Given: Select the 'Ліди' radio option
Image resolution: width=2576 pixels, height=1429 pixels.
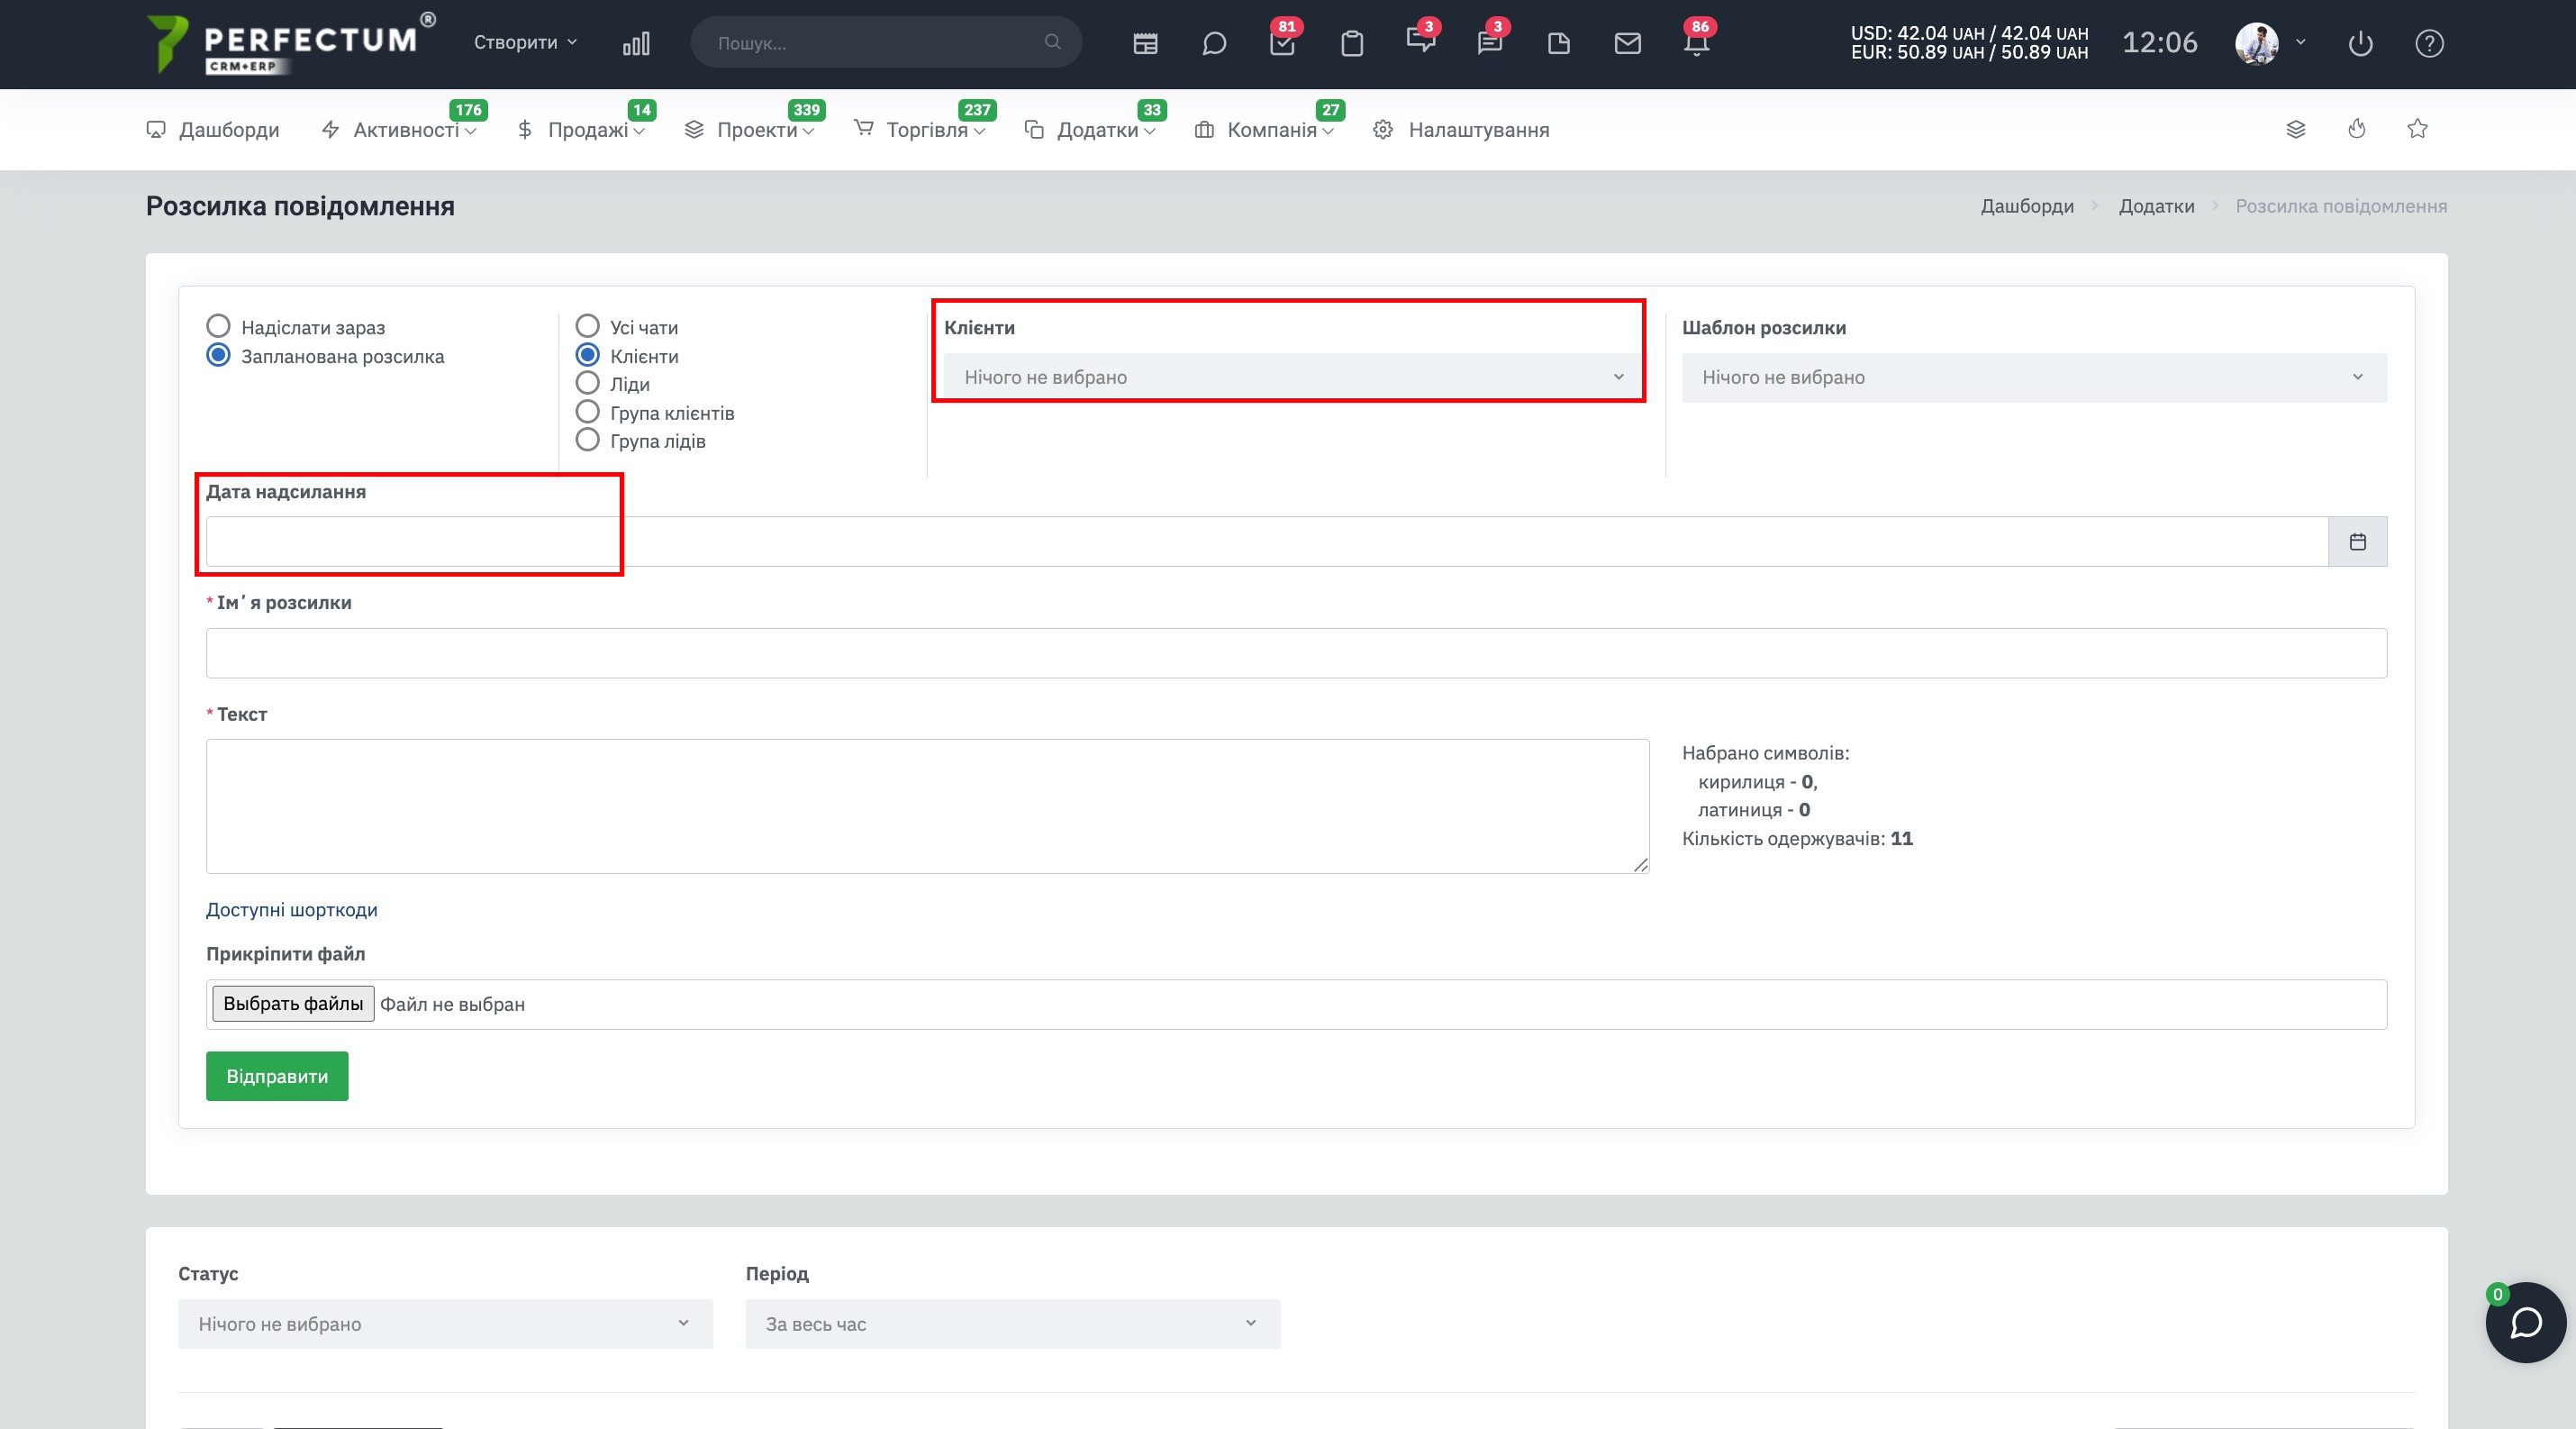Looking at the screenshot, I should [588, 383].
